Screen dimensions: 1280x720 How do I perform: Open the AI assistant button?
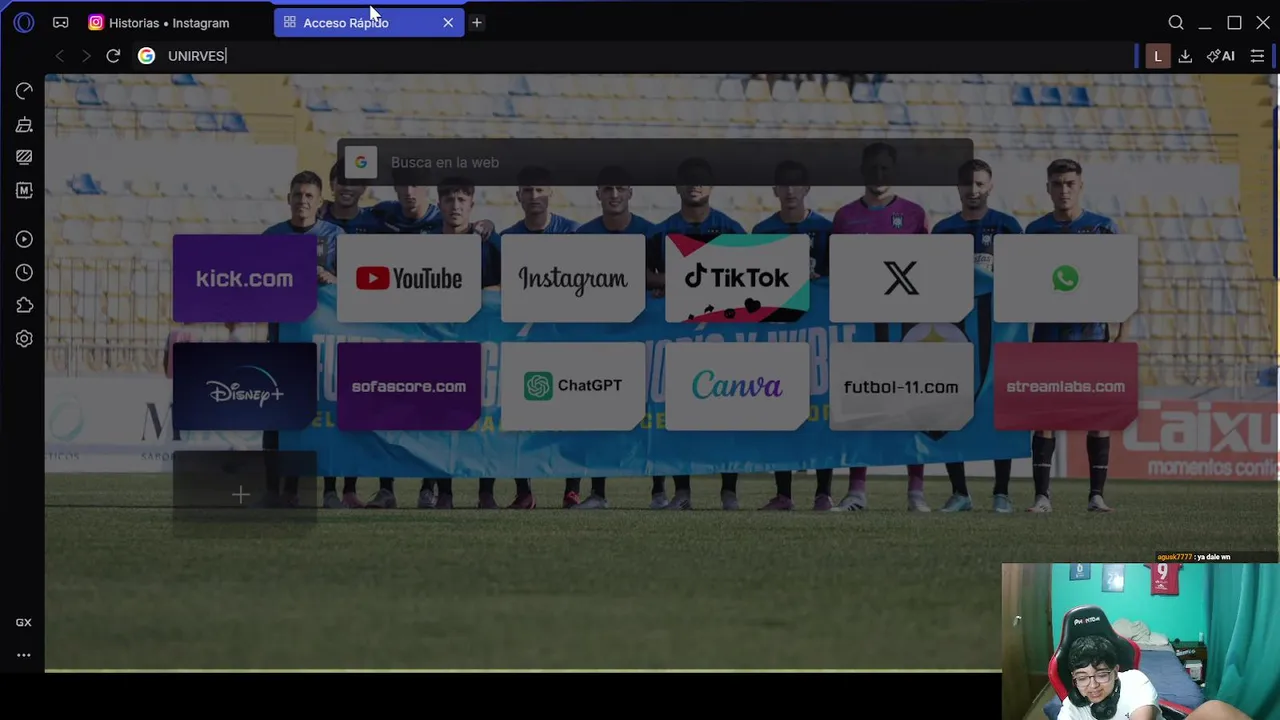point(1221,56)
